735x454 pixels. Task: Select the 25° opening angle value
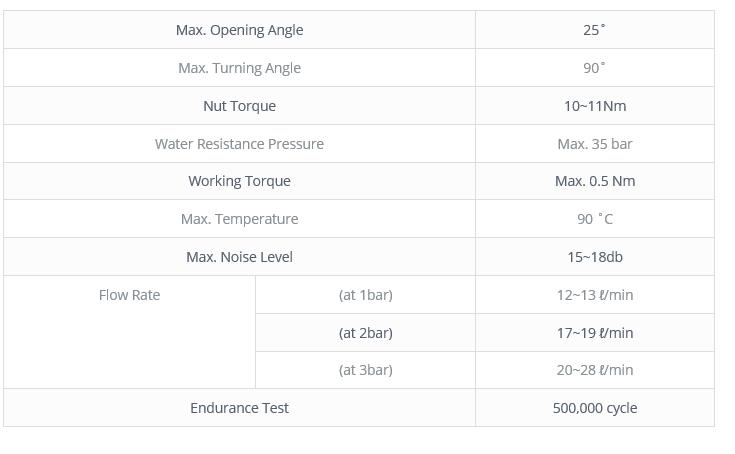point(594,30)
